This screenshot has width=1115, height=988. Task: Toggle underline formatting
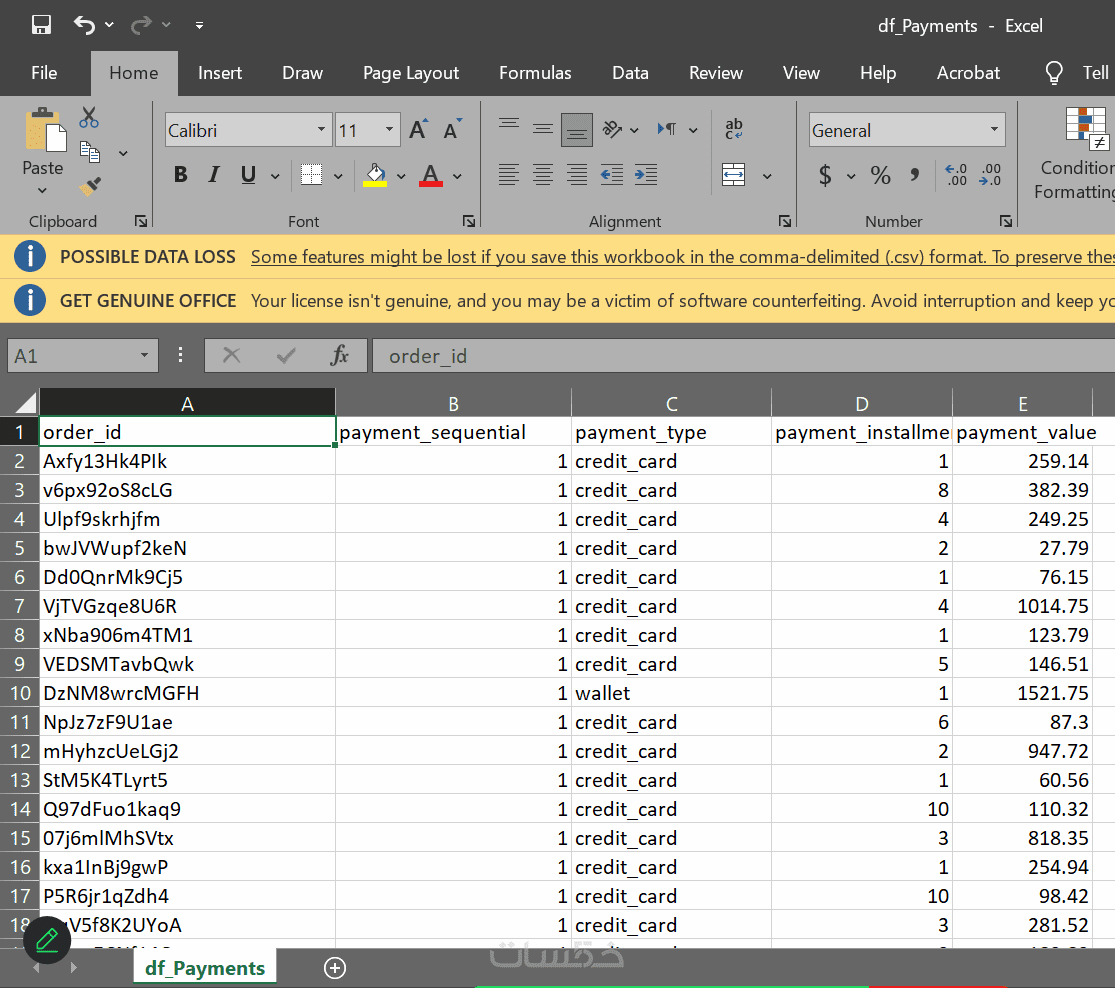coord(247,174)
